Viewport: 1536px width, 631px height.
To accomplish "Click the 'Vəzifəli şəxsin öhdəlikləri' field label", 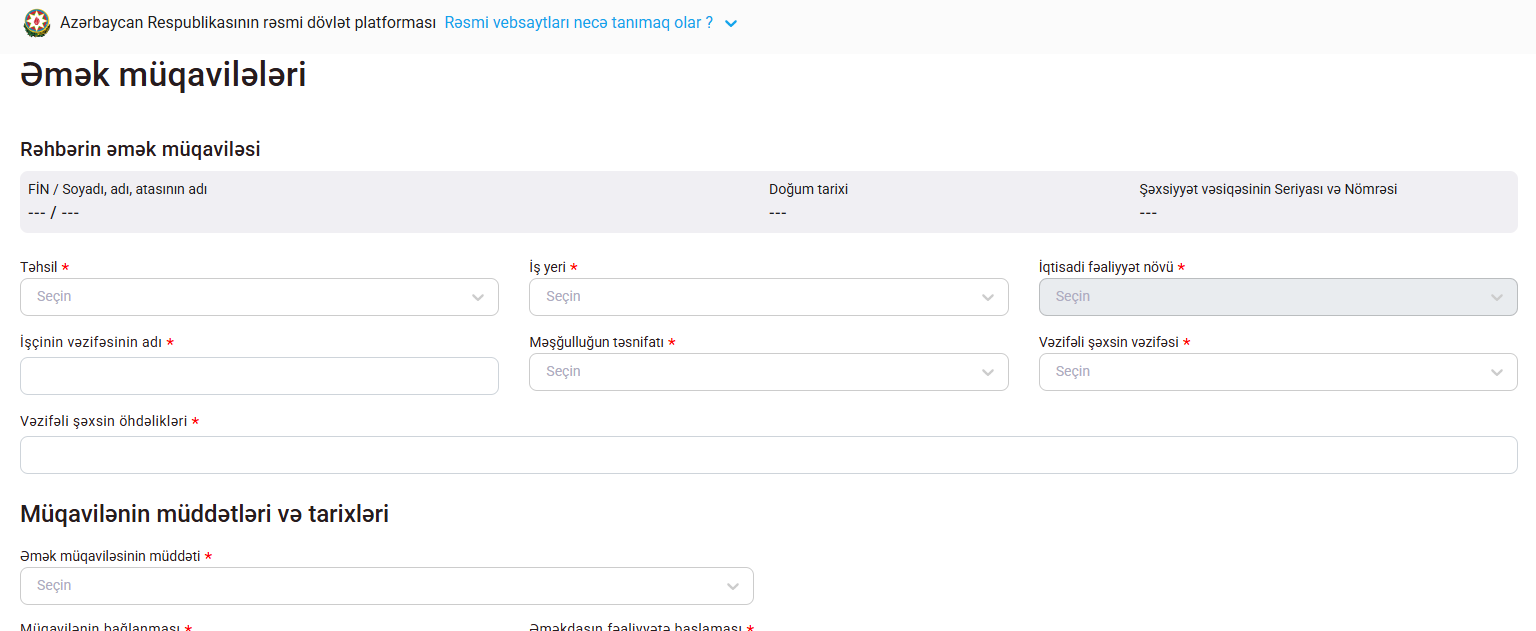I will click(103, 421).
